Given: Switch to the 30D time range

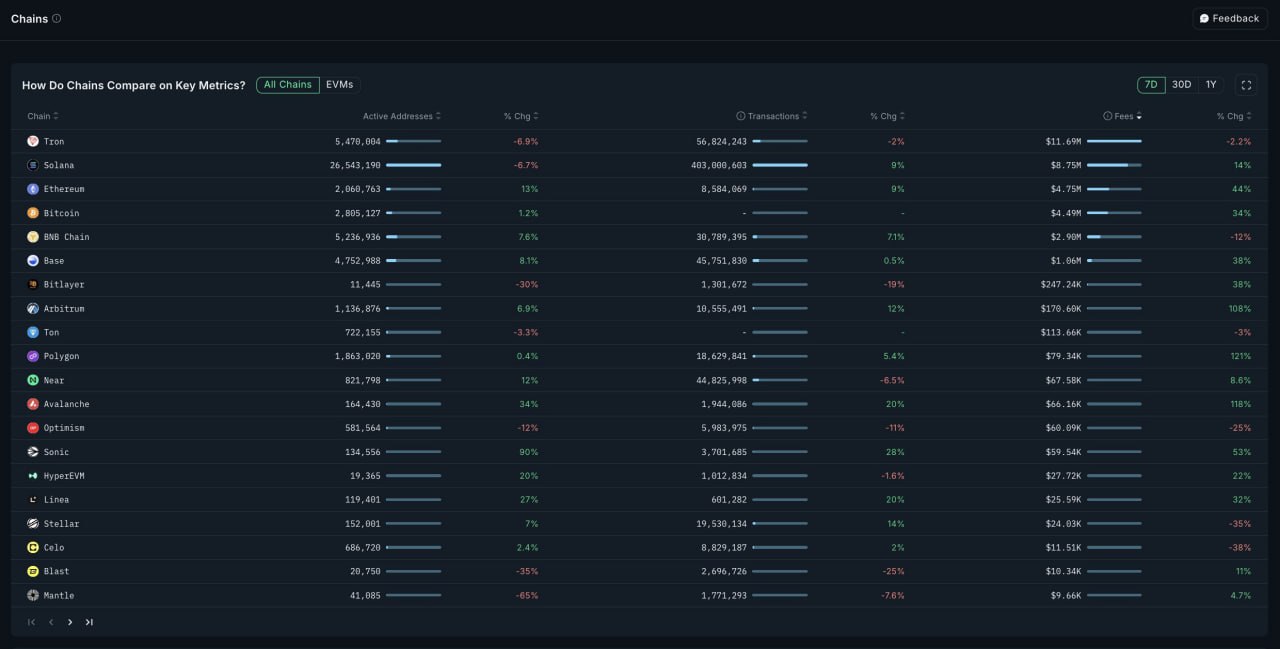Looking at the screenshot, I should coord(1182,85).
